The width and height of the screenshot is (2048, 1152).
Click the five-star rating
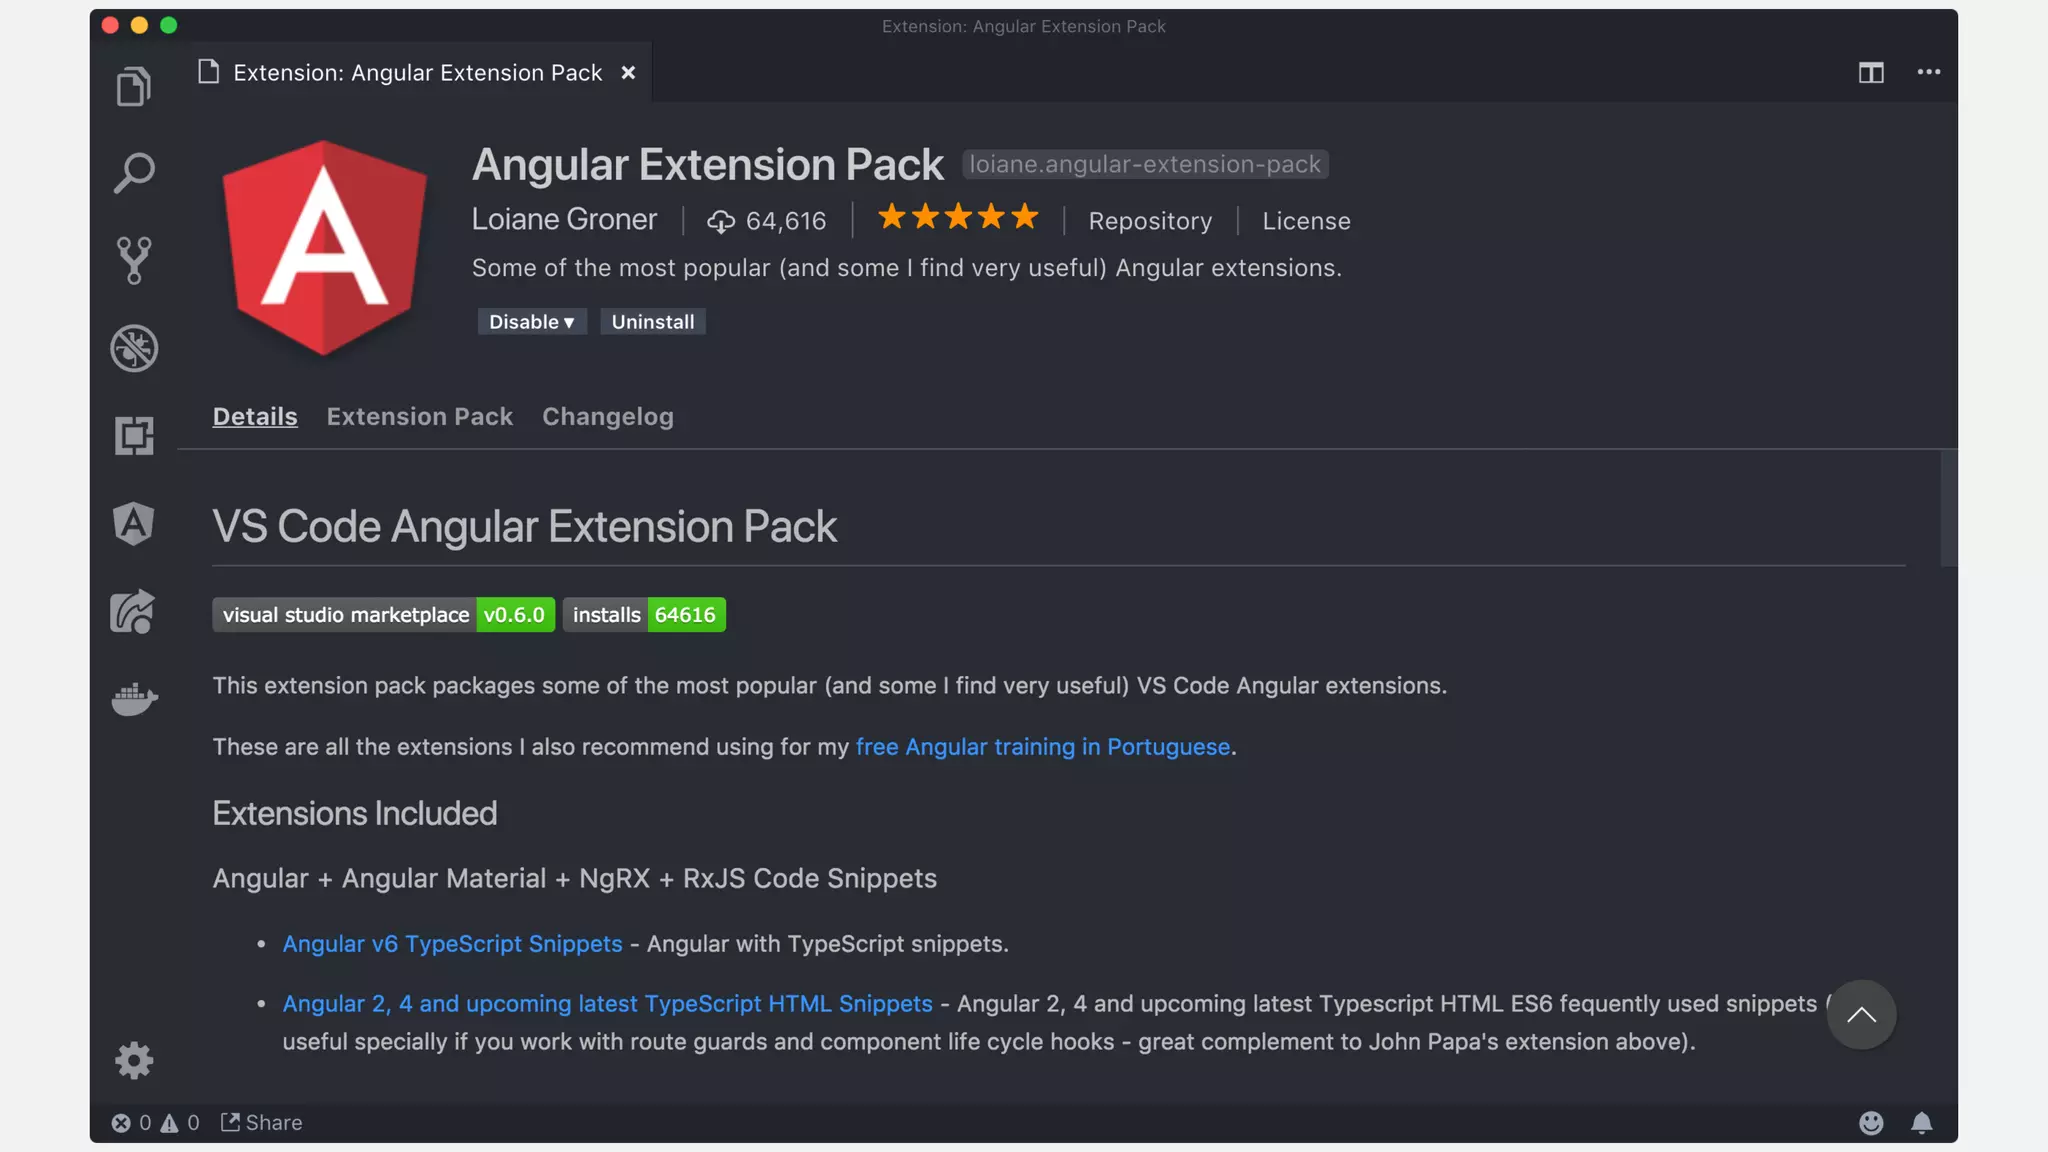point(957,217)
